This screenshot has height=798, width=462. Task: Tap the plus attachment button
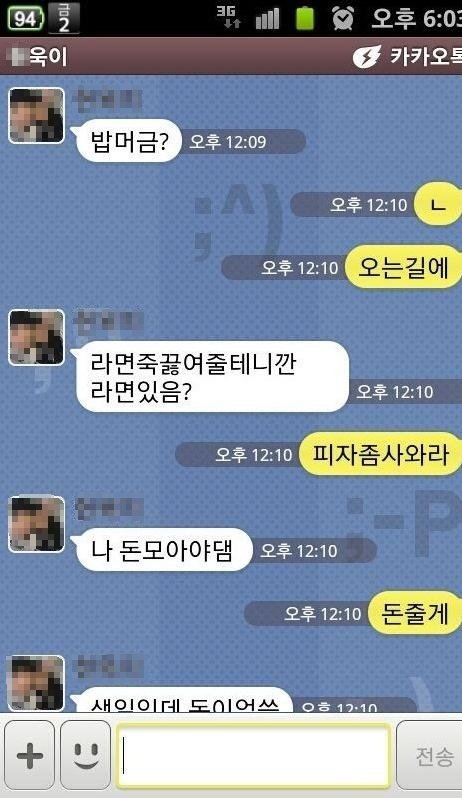click(30, 755)
